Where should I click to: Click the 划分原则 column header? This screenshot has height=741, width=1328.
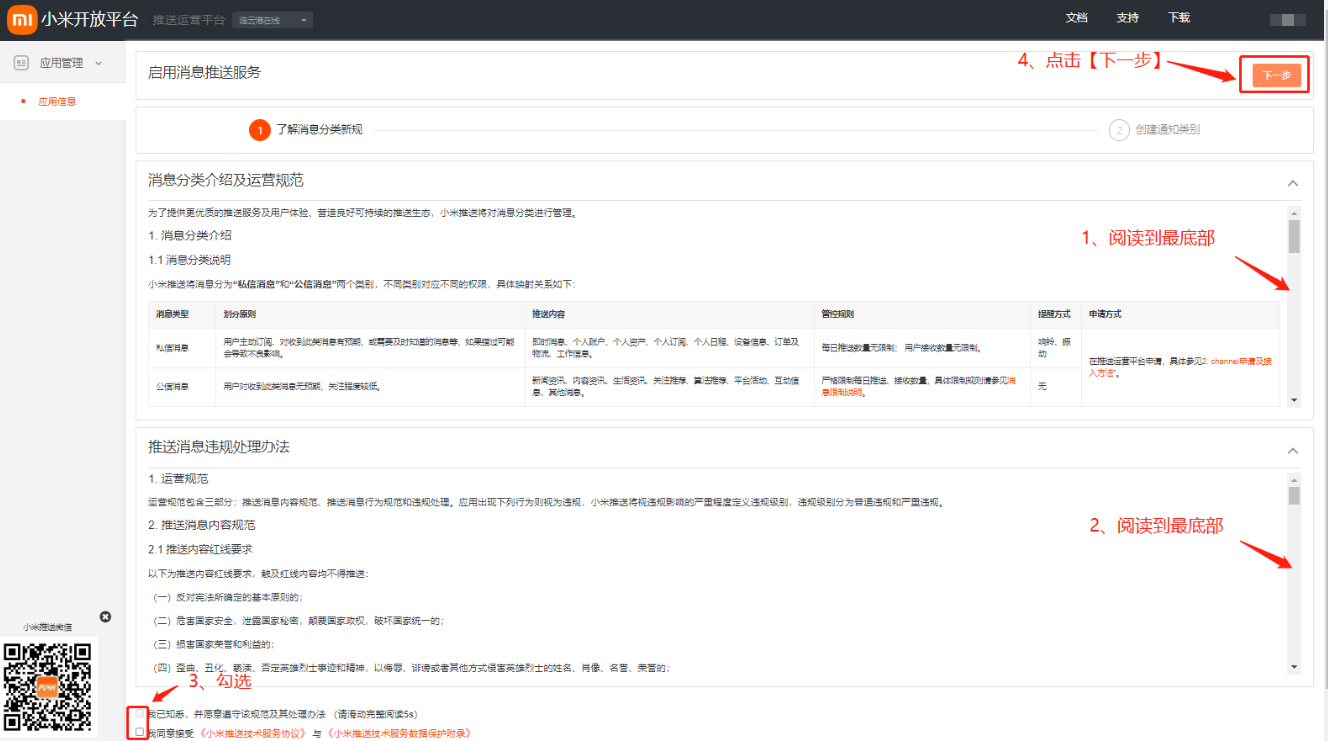click(241, 314)
